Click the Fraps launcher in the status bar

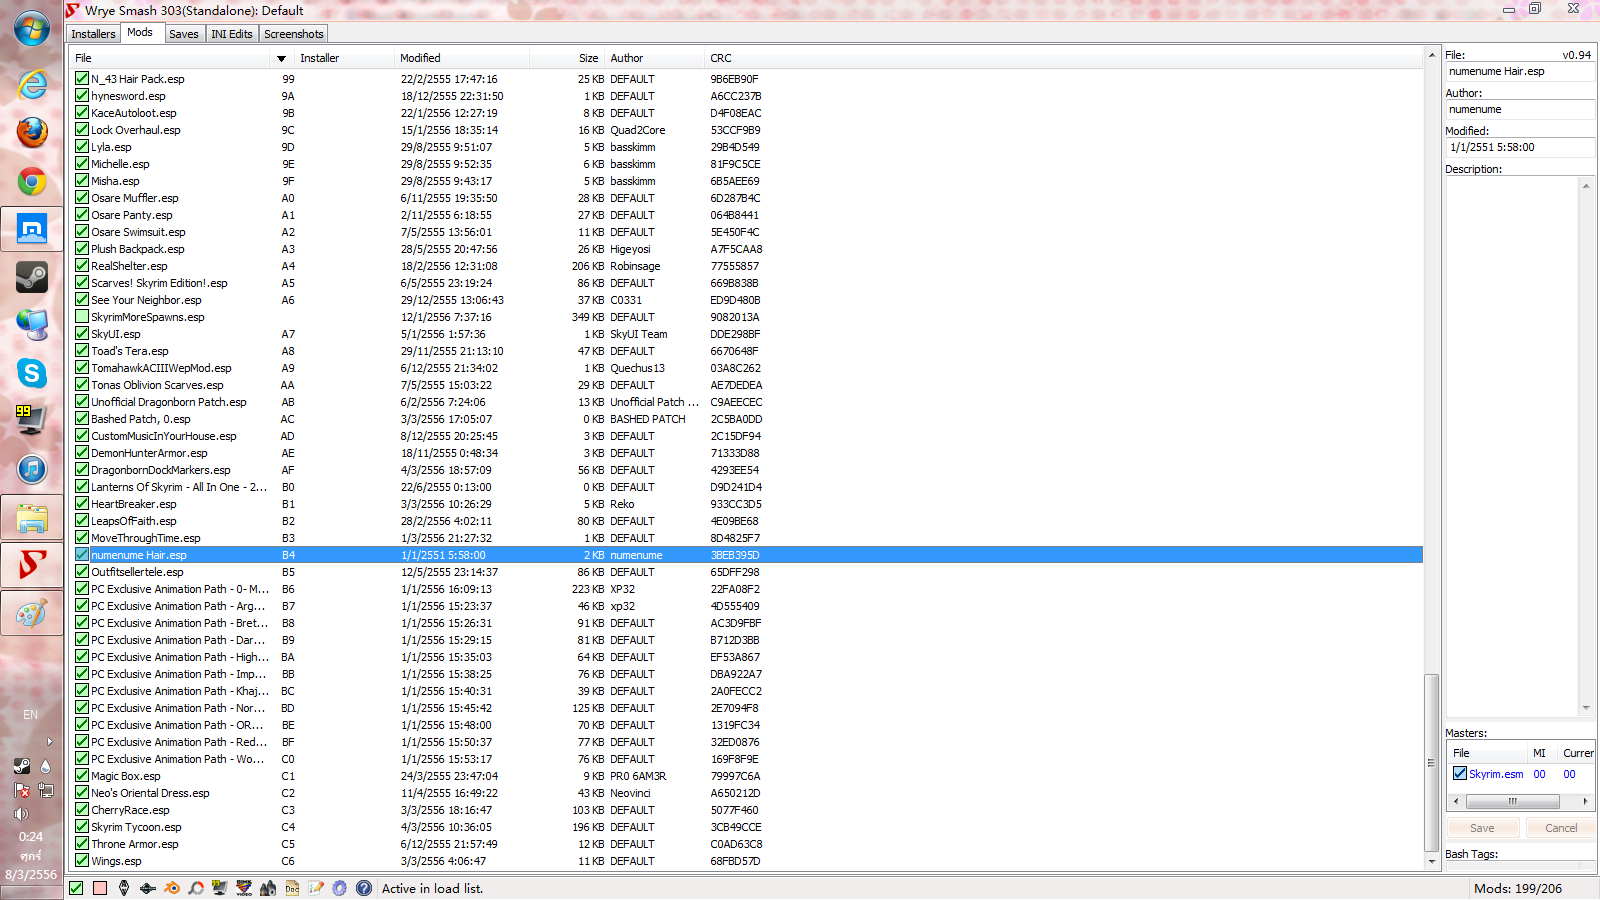coord(220,888)
